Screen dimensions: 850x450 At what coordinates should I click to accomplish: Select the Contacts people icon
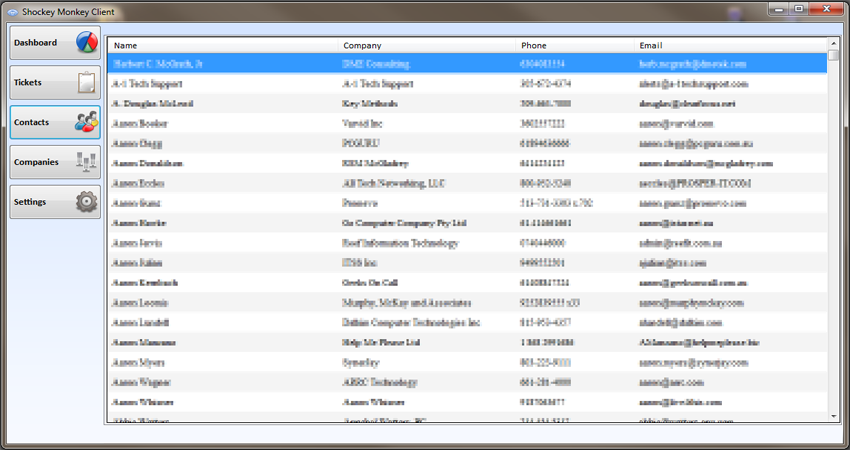pyautogui.click(x=86, y=123)
